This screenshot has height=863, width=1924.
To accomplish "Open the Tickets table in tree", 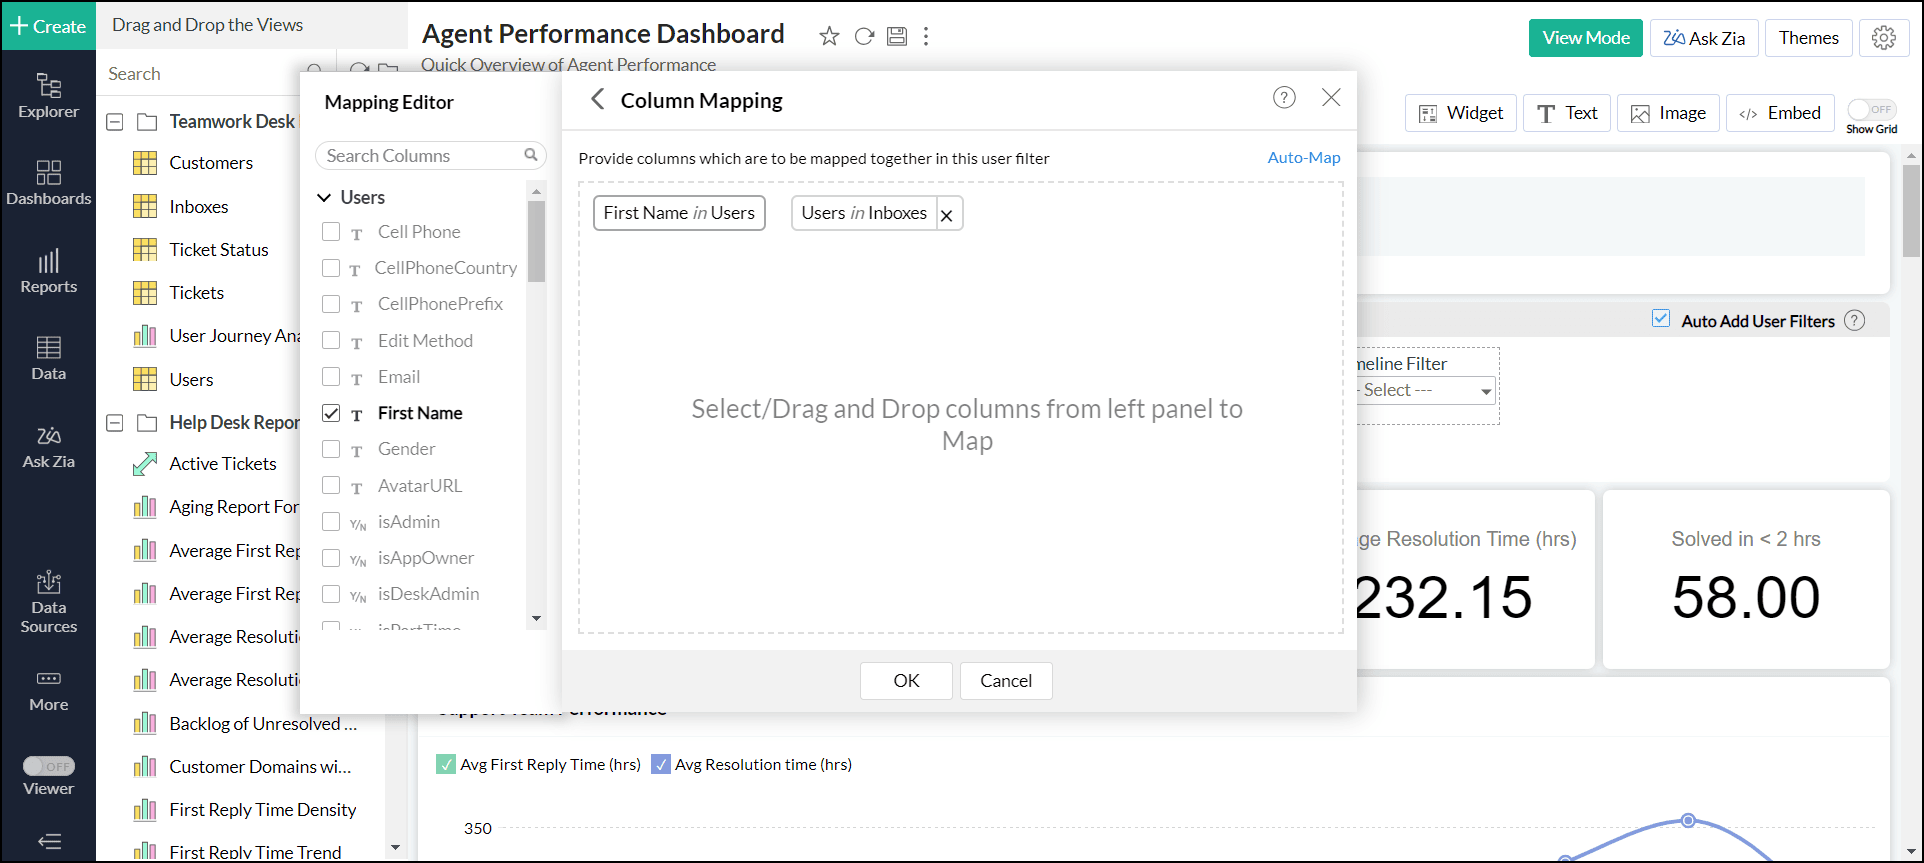I will (x=196, y=293).
